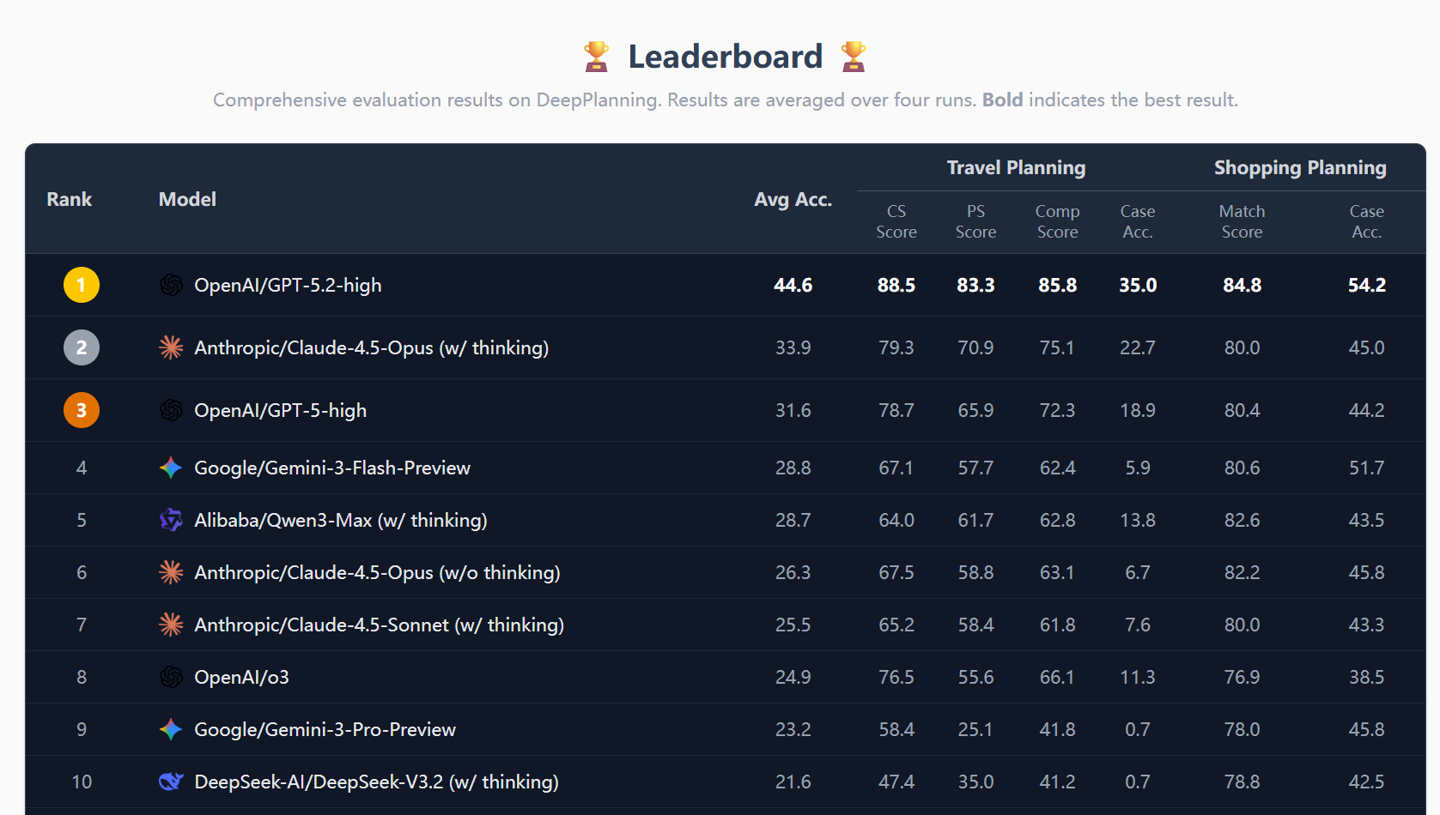Select the Travel Planning header group
Image resolution: width=1440 pixels, height=815 pixels.
1016,168
